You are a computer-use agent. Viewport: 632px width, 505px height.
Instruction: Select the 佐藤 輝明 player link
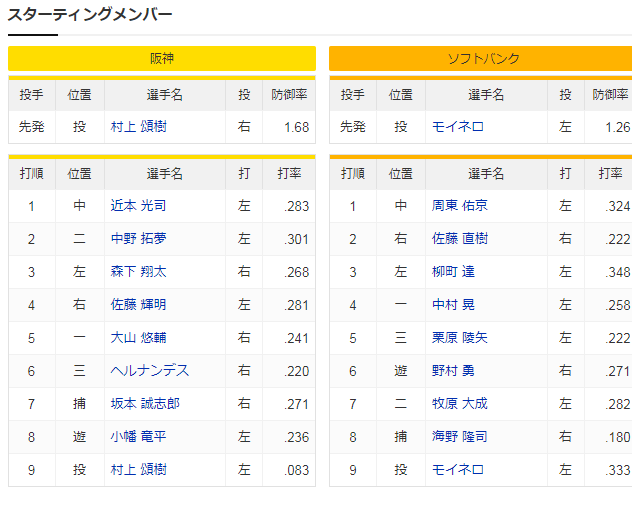138,305
